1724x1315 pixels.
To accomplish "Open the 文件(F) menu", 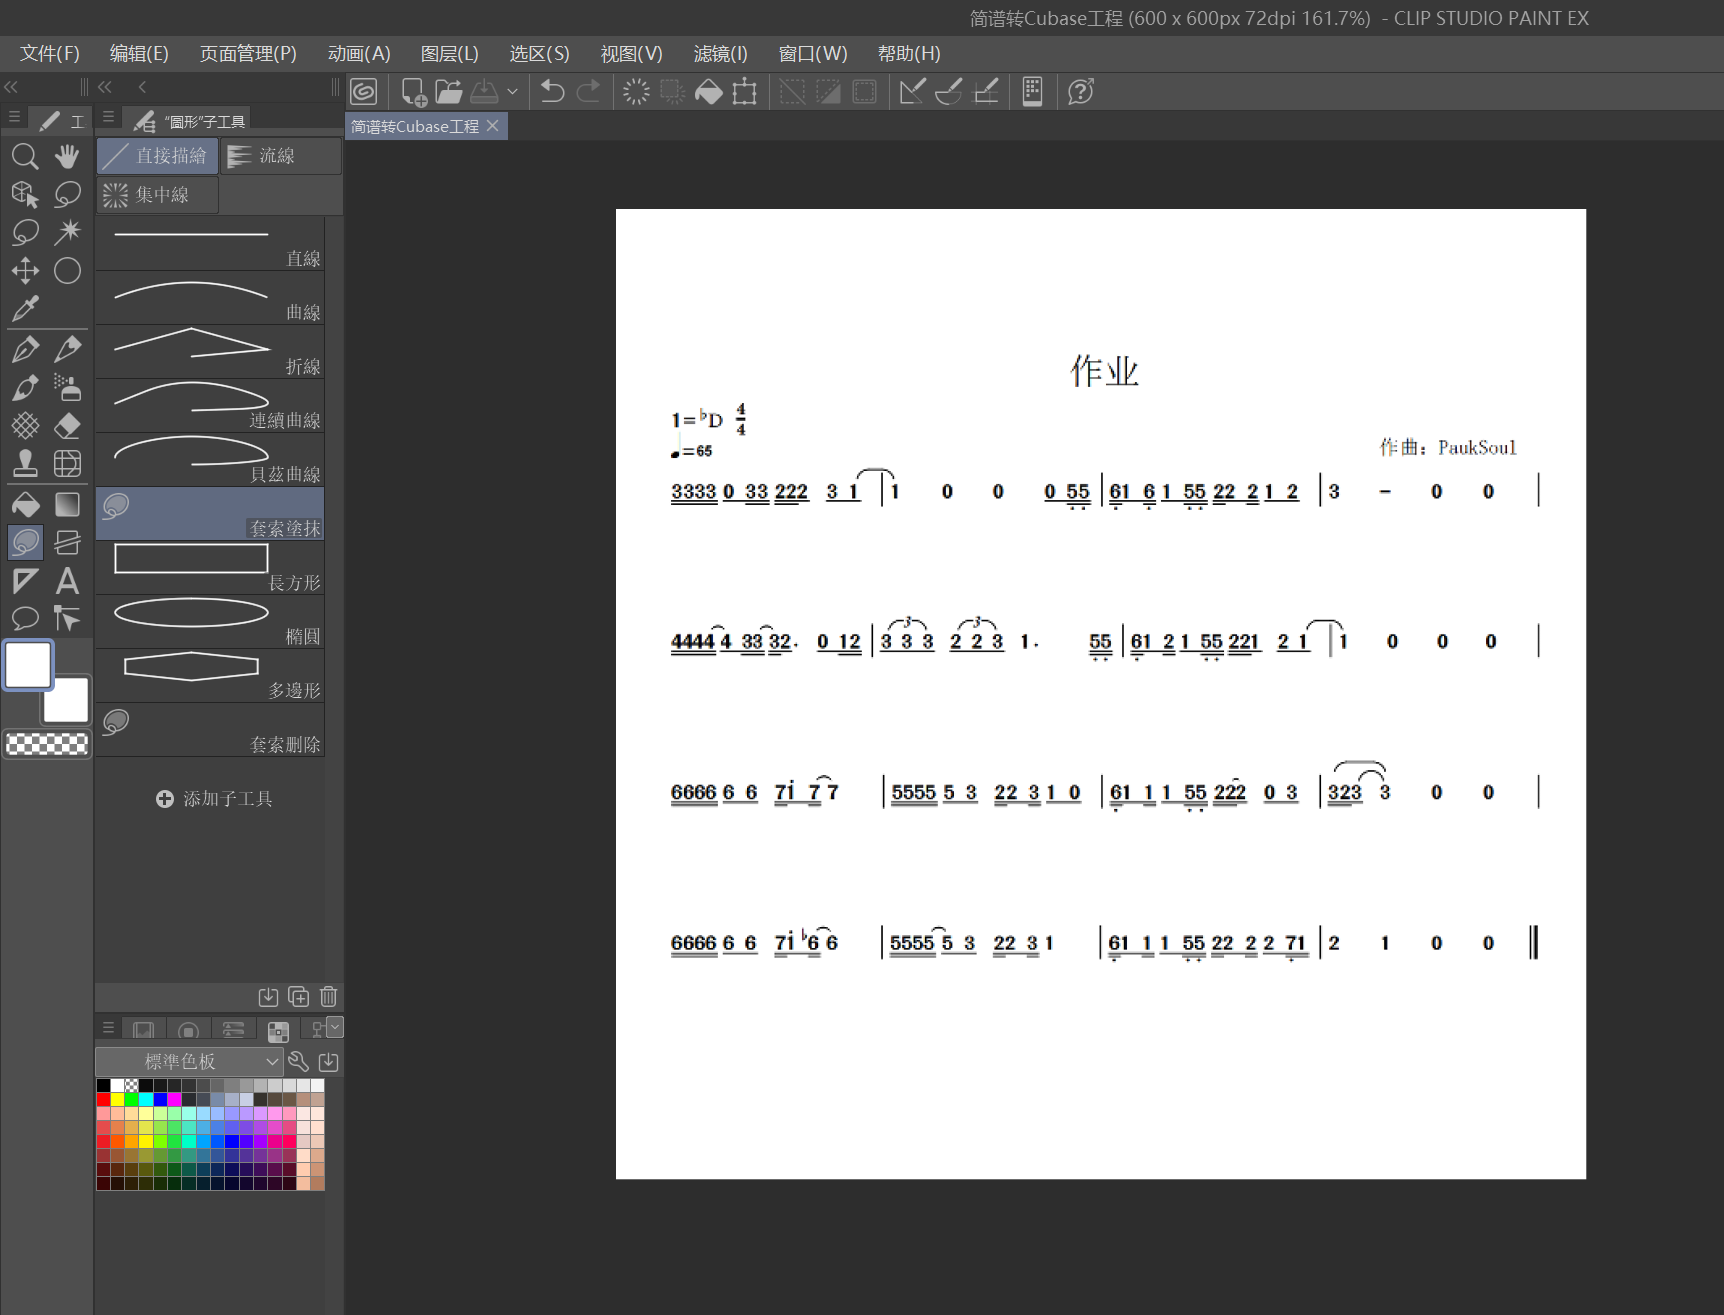I will tap(49, 54).
